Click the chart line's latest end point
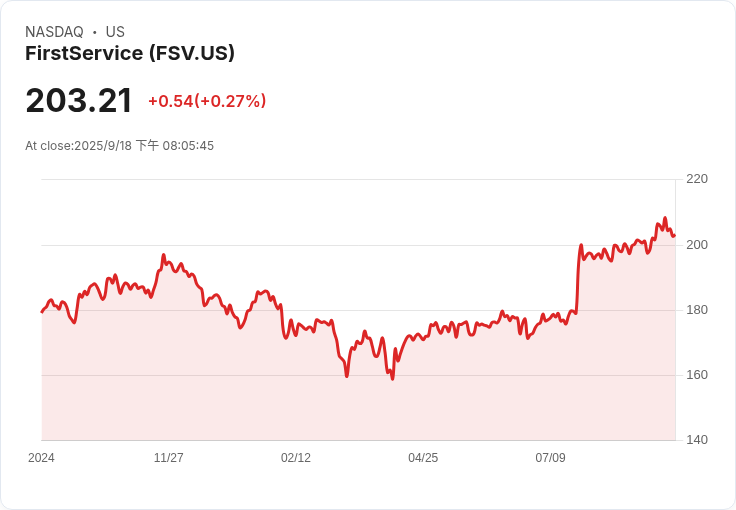 674,235
